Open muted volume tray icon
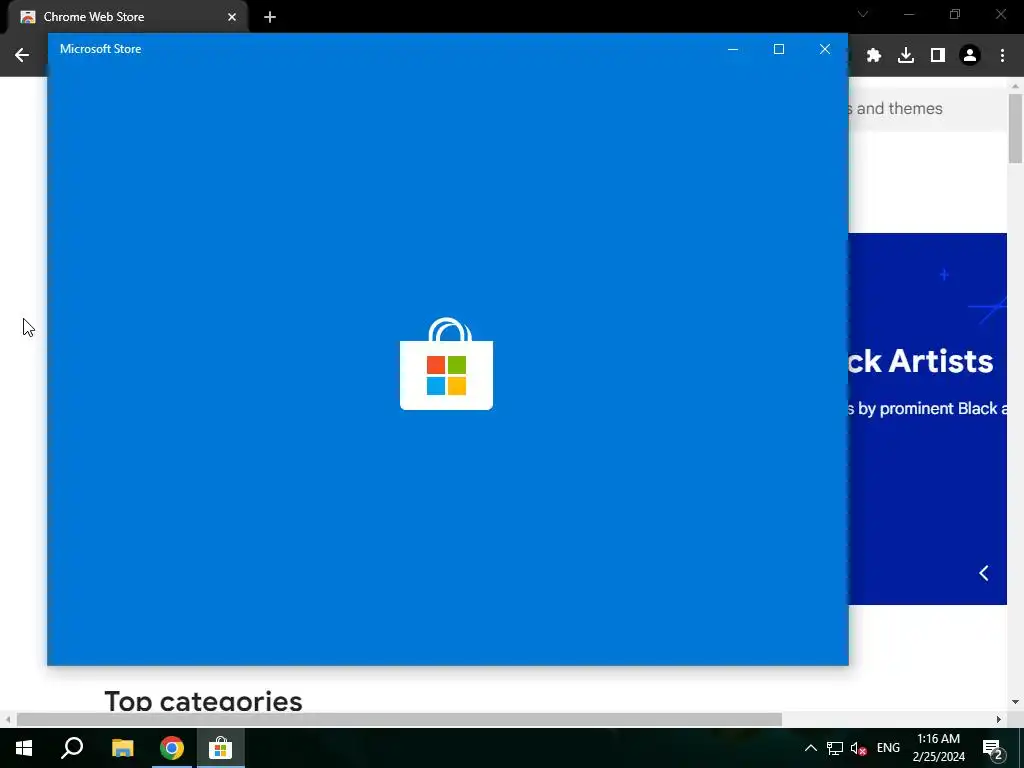Viewport: 1024px width, 768px height. pos(859,748)
